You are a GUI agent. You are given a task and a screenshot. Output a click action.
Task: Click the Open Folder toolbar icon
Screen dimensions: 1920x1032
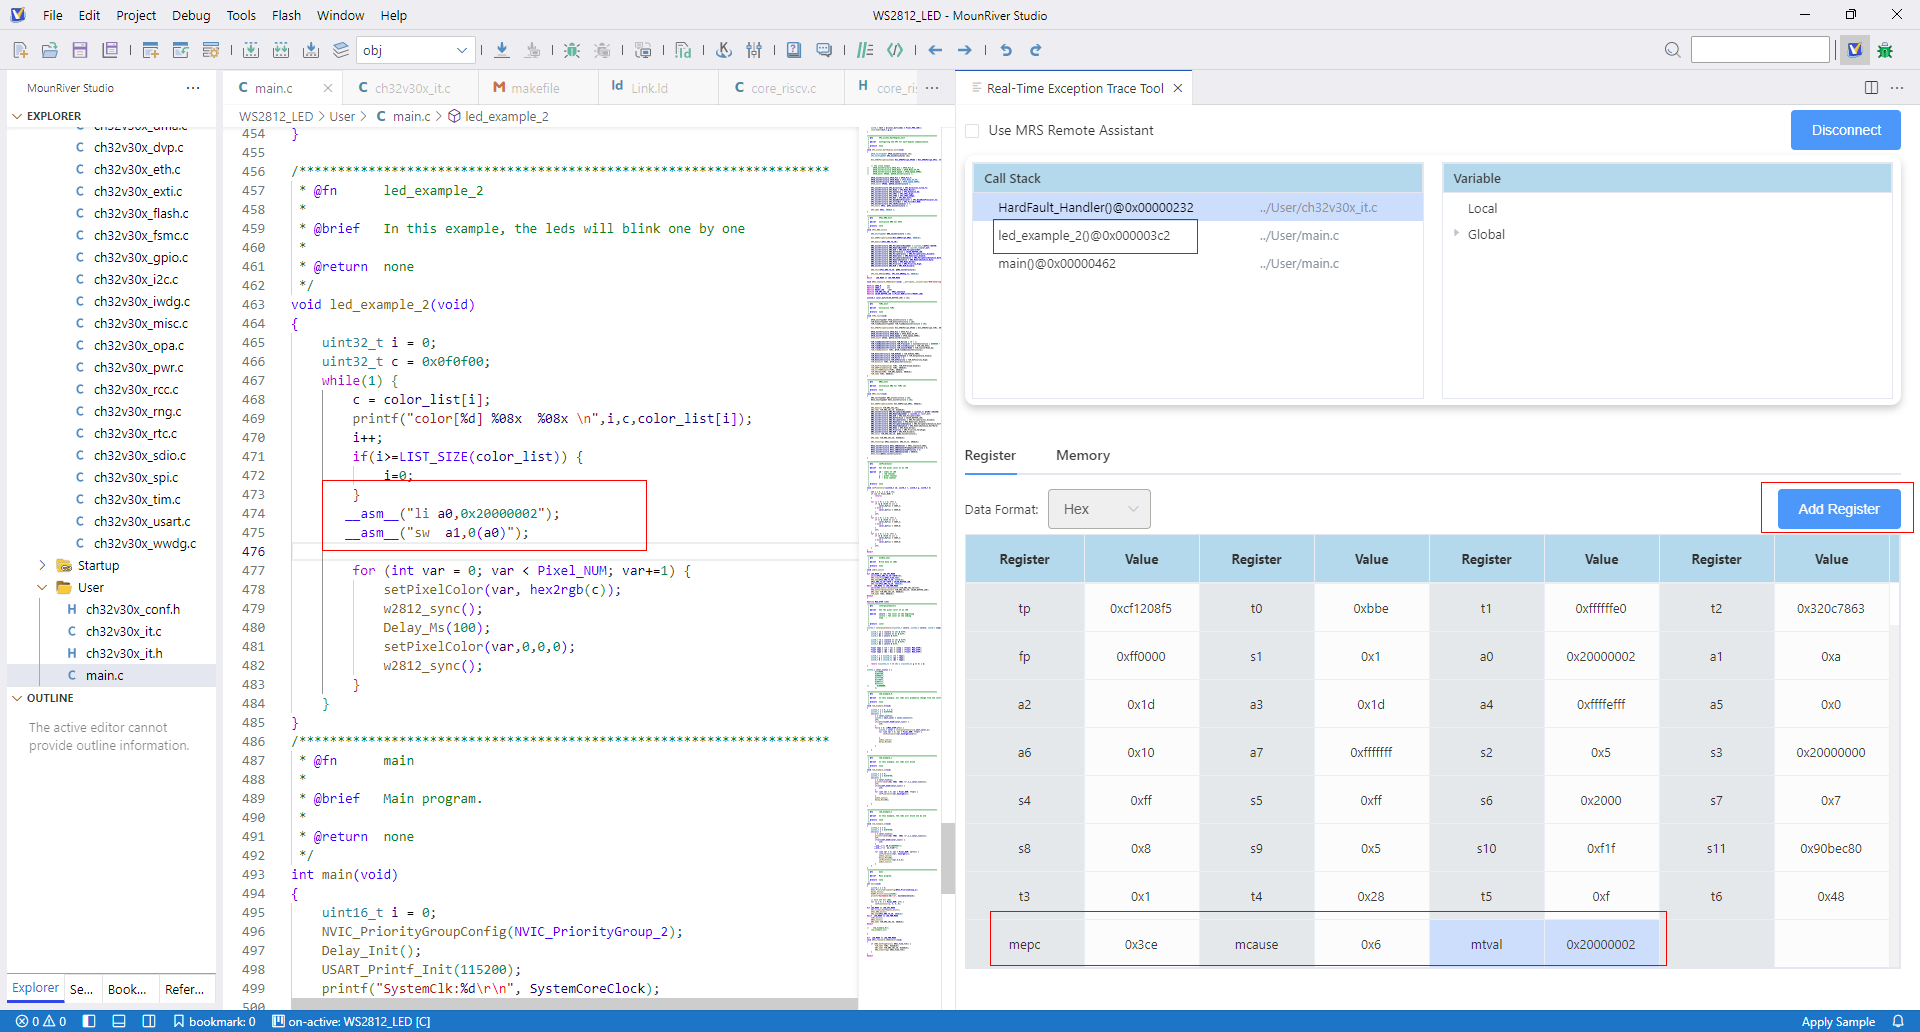tap(50, 50)
